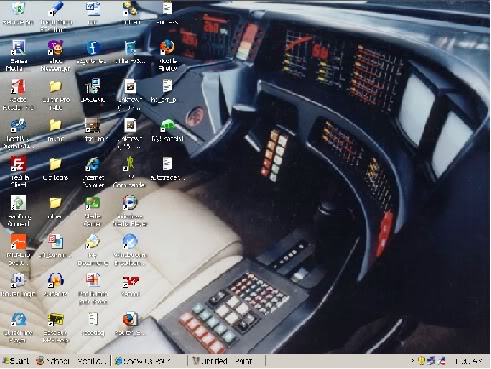Open the photo thumbnail icon beside that folder
Screen dimensions: 491x369
tap(93, 125)
